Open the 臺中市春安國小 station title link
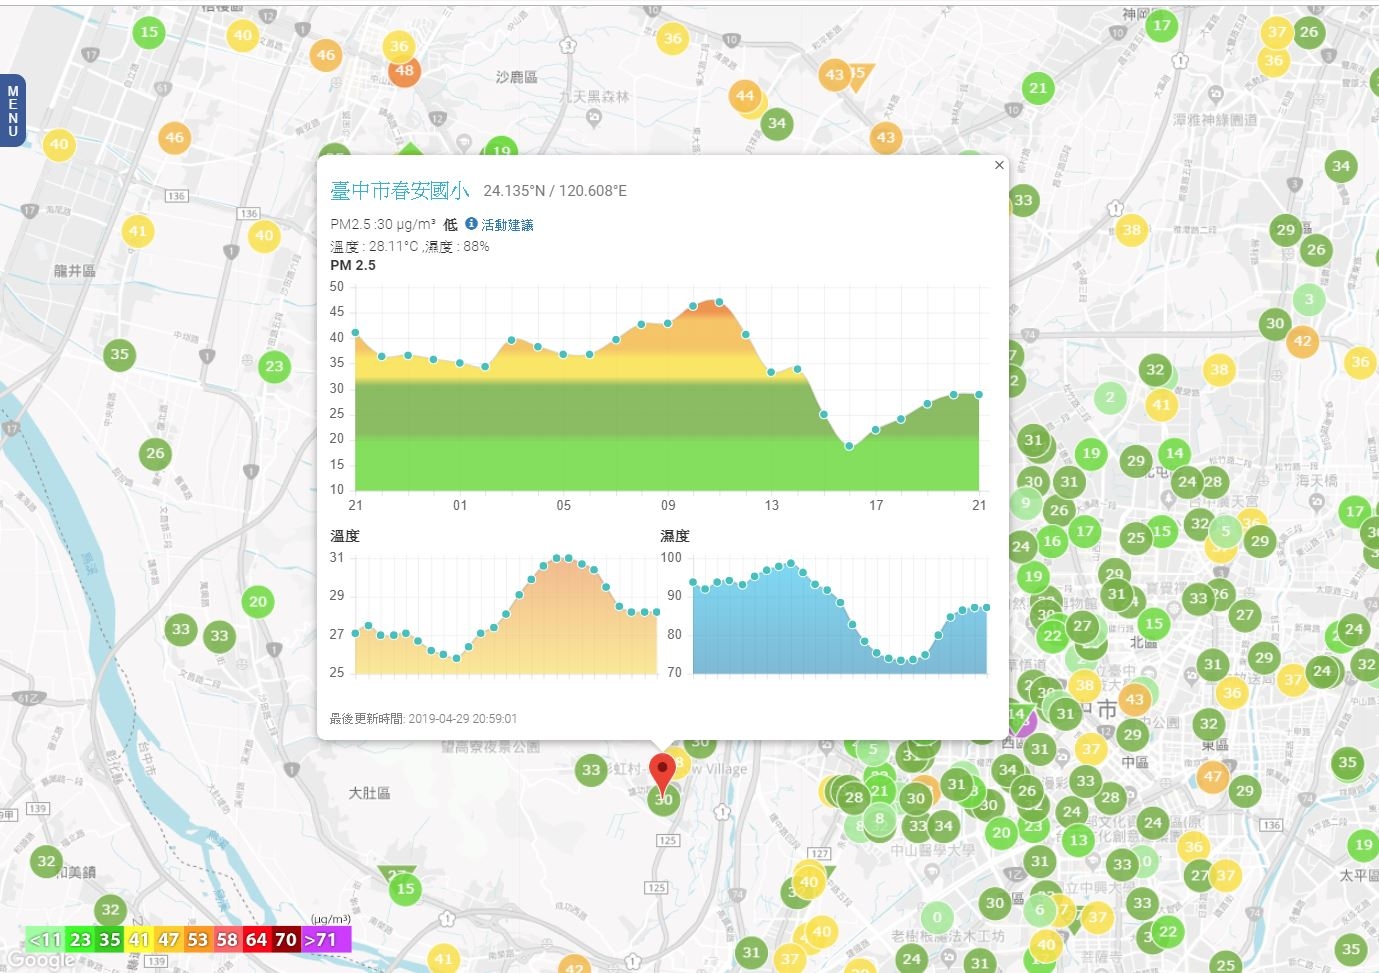Viewport: 1379px width, 973px height. [400, 190]
